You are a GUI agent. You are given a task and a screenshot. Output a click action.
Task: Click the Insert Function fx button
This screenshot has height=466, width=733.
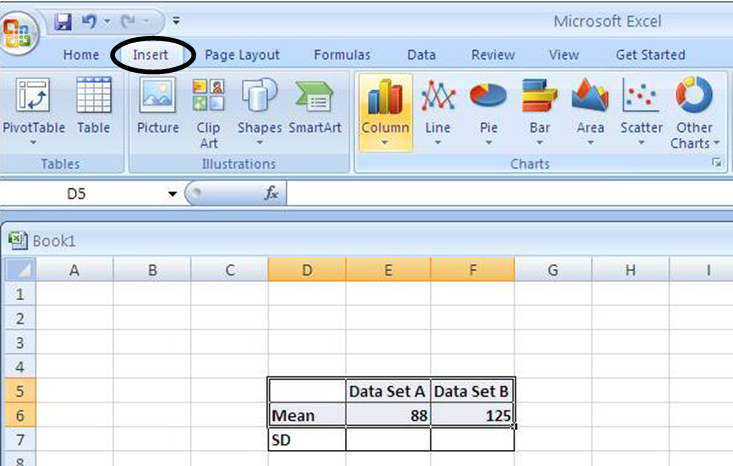(270, 194)
